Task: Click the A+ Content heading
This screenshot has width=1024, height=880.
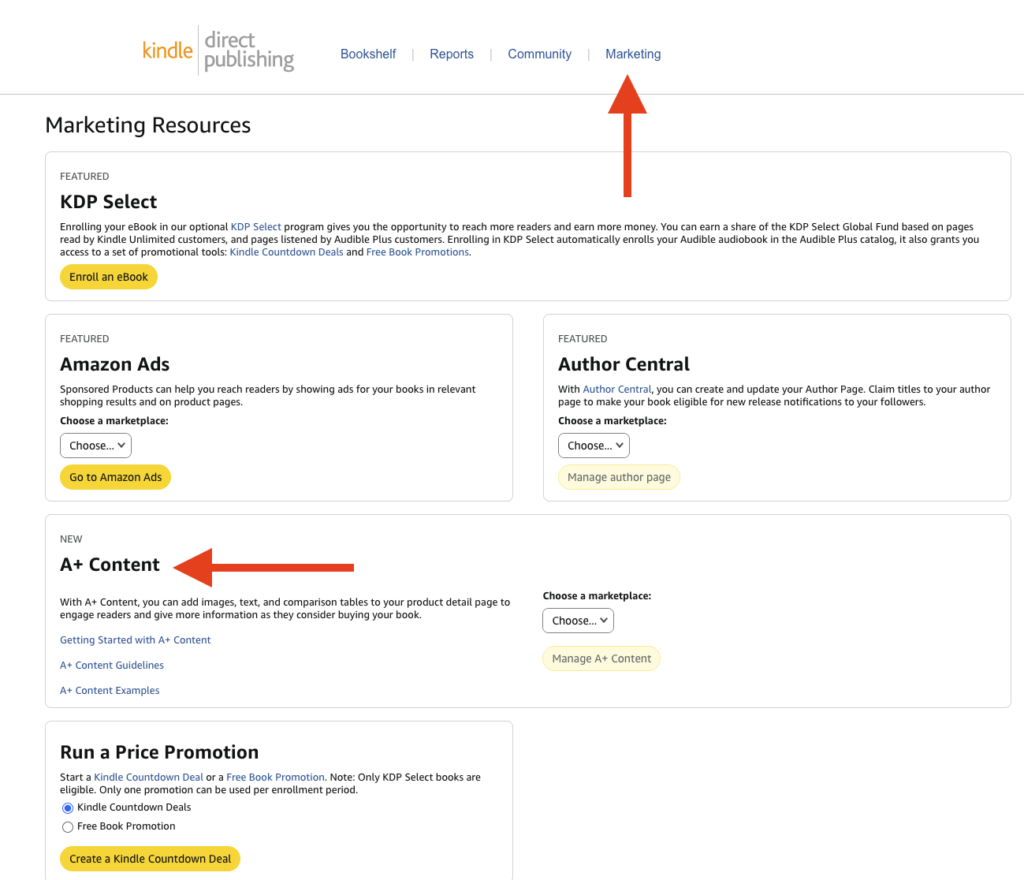Action: (x=110, y=565)
